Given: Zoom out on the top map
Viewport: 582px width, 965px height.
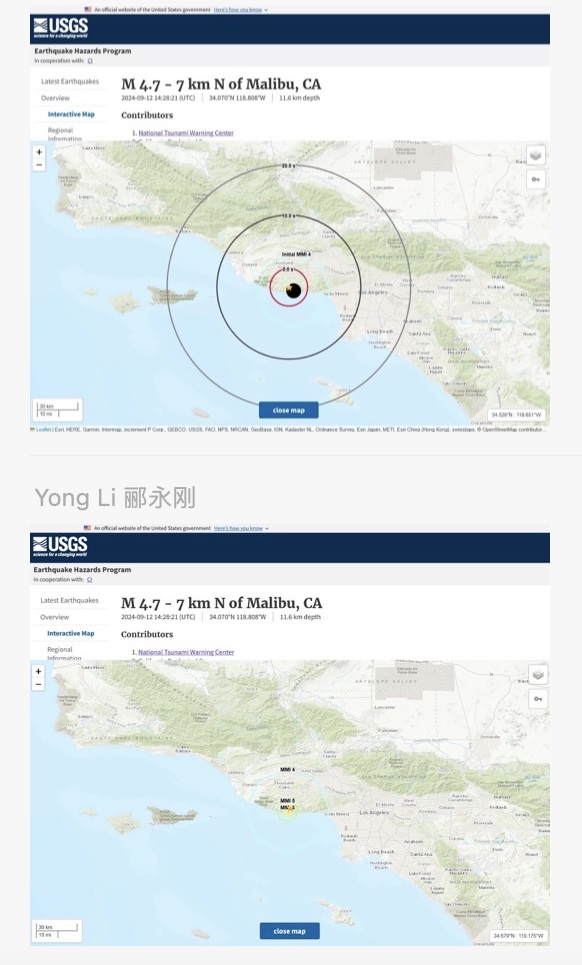Looking at the screenshot, I should pos(39,165).
